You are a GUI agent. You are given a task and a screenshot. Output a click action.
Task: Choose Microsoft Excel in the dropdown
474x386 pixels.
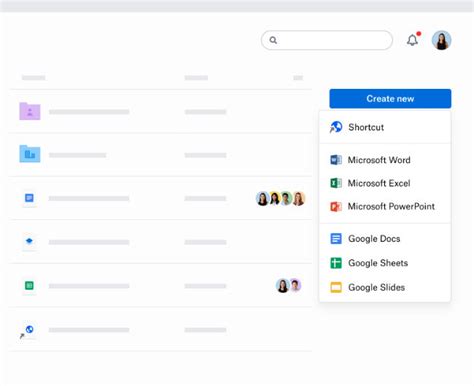(385, 183)
